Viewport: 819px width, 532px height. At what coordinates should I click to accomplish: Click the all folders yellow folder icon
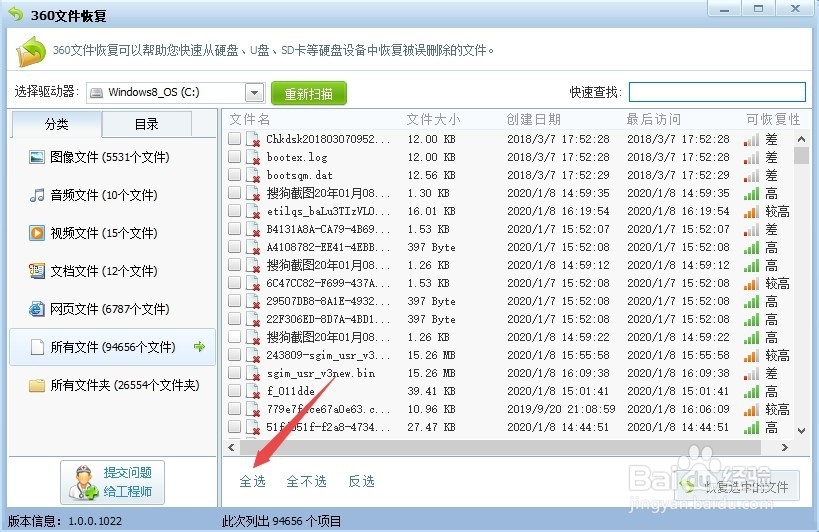coord(37,385)
